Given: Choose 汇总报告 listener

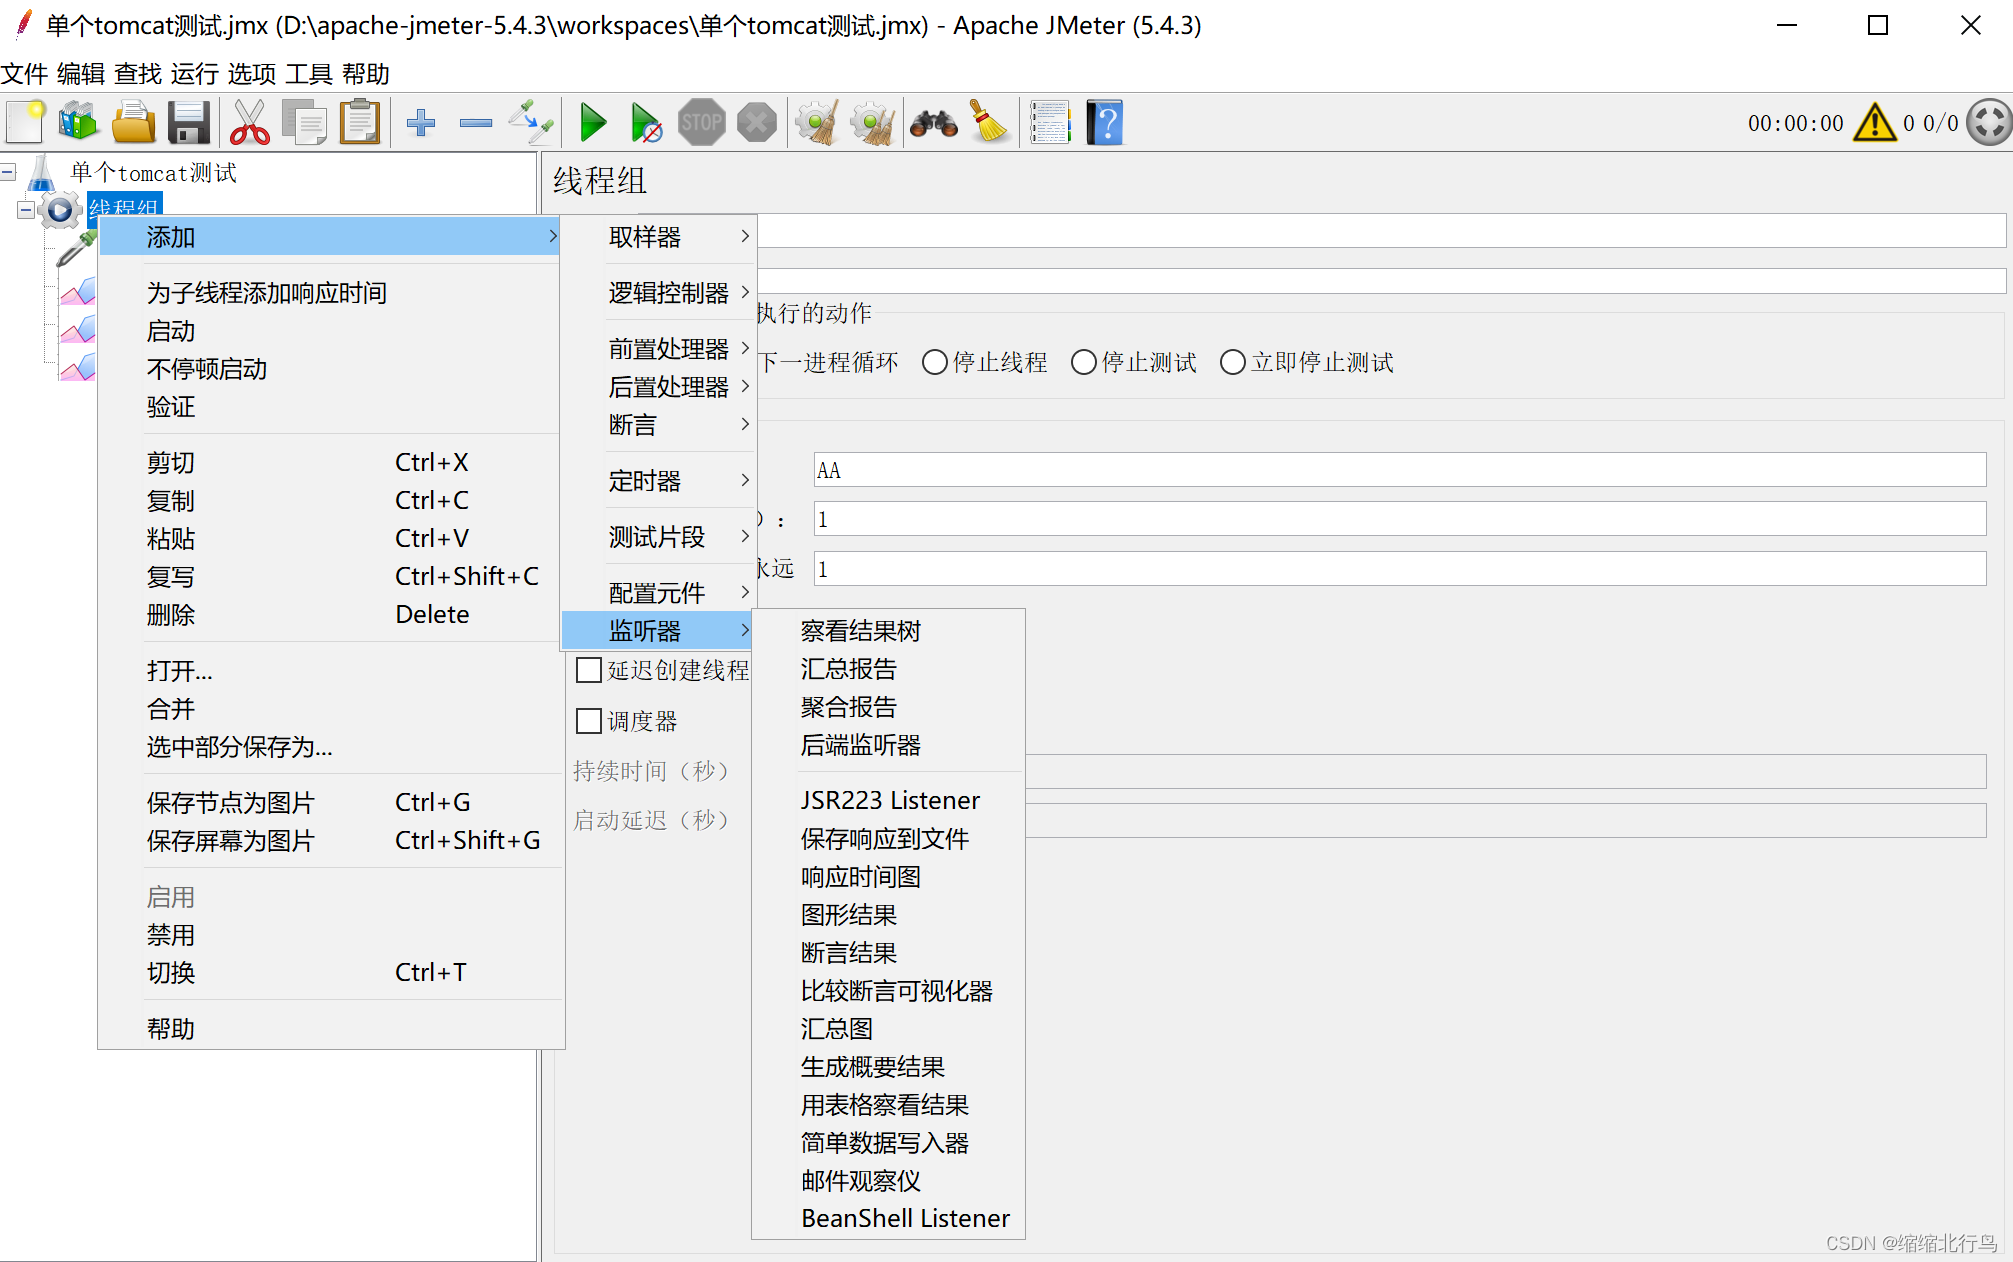Looking at the screenshot, I should pyautogui.click(x=888, y=669).
